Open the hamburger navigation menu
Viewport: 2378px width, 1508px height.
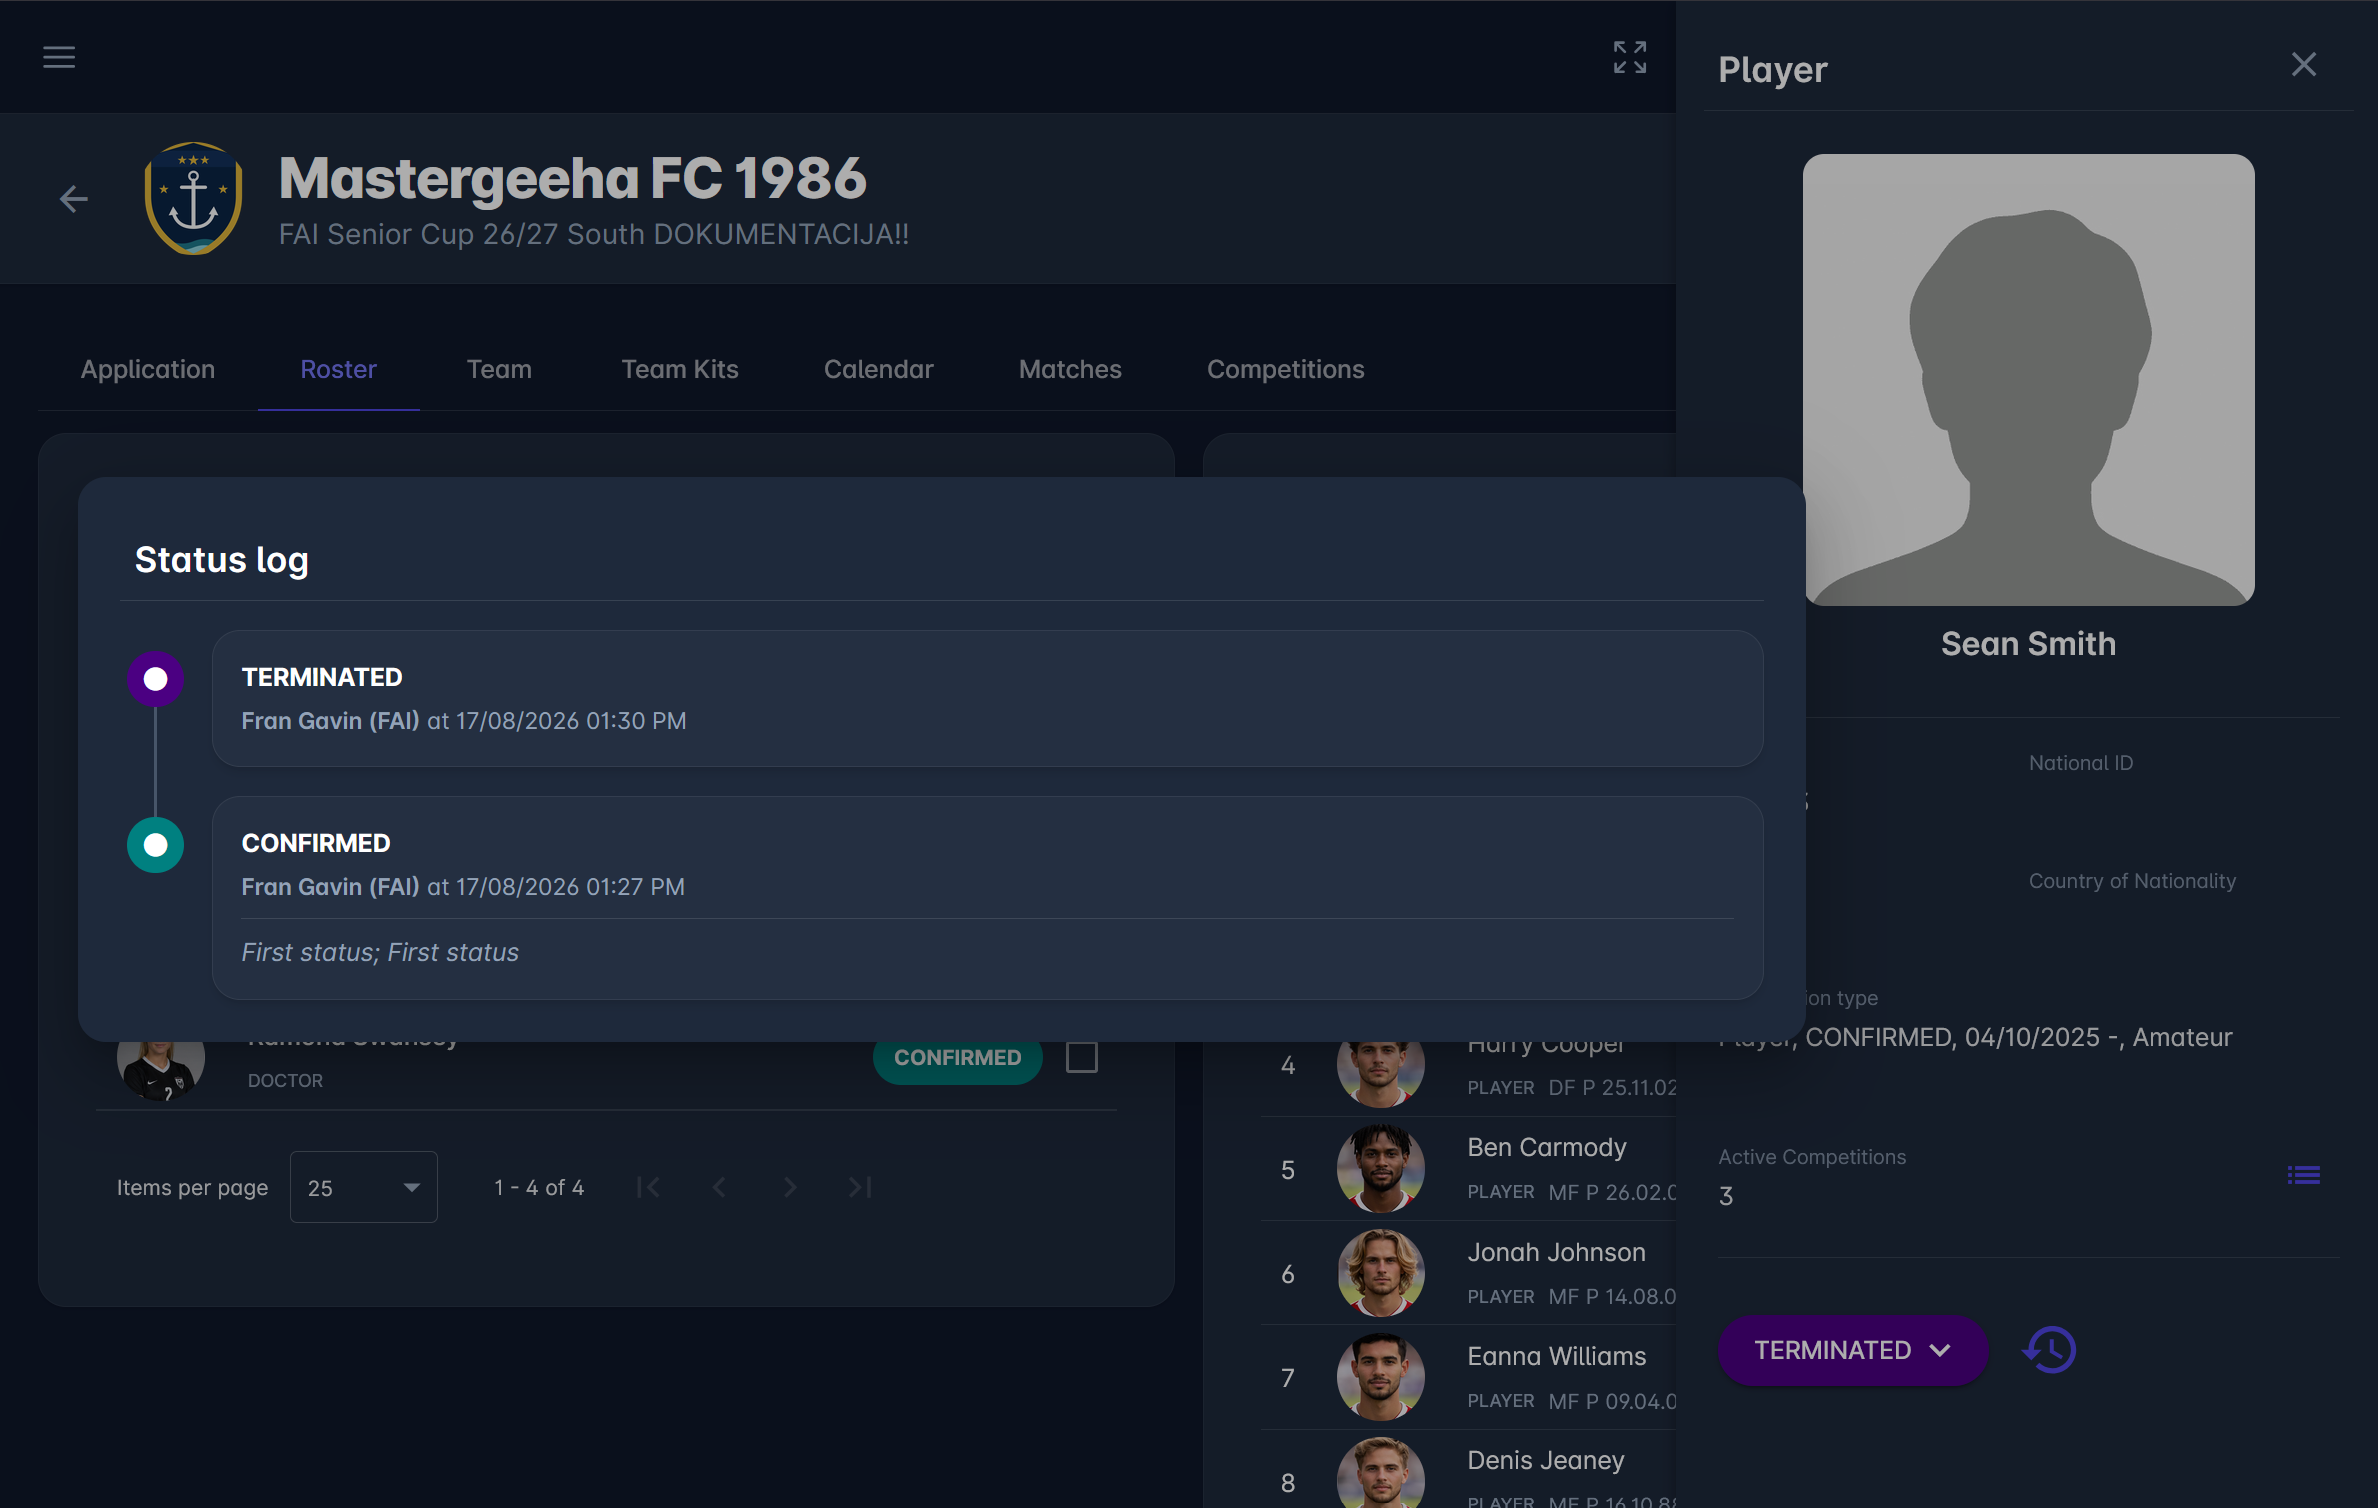pos(59,57)
